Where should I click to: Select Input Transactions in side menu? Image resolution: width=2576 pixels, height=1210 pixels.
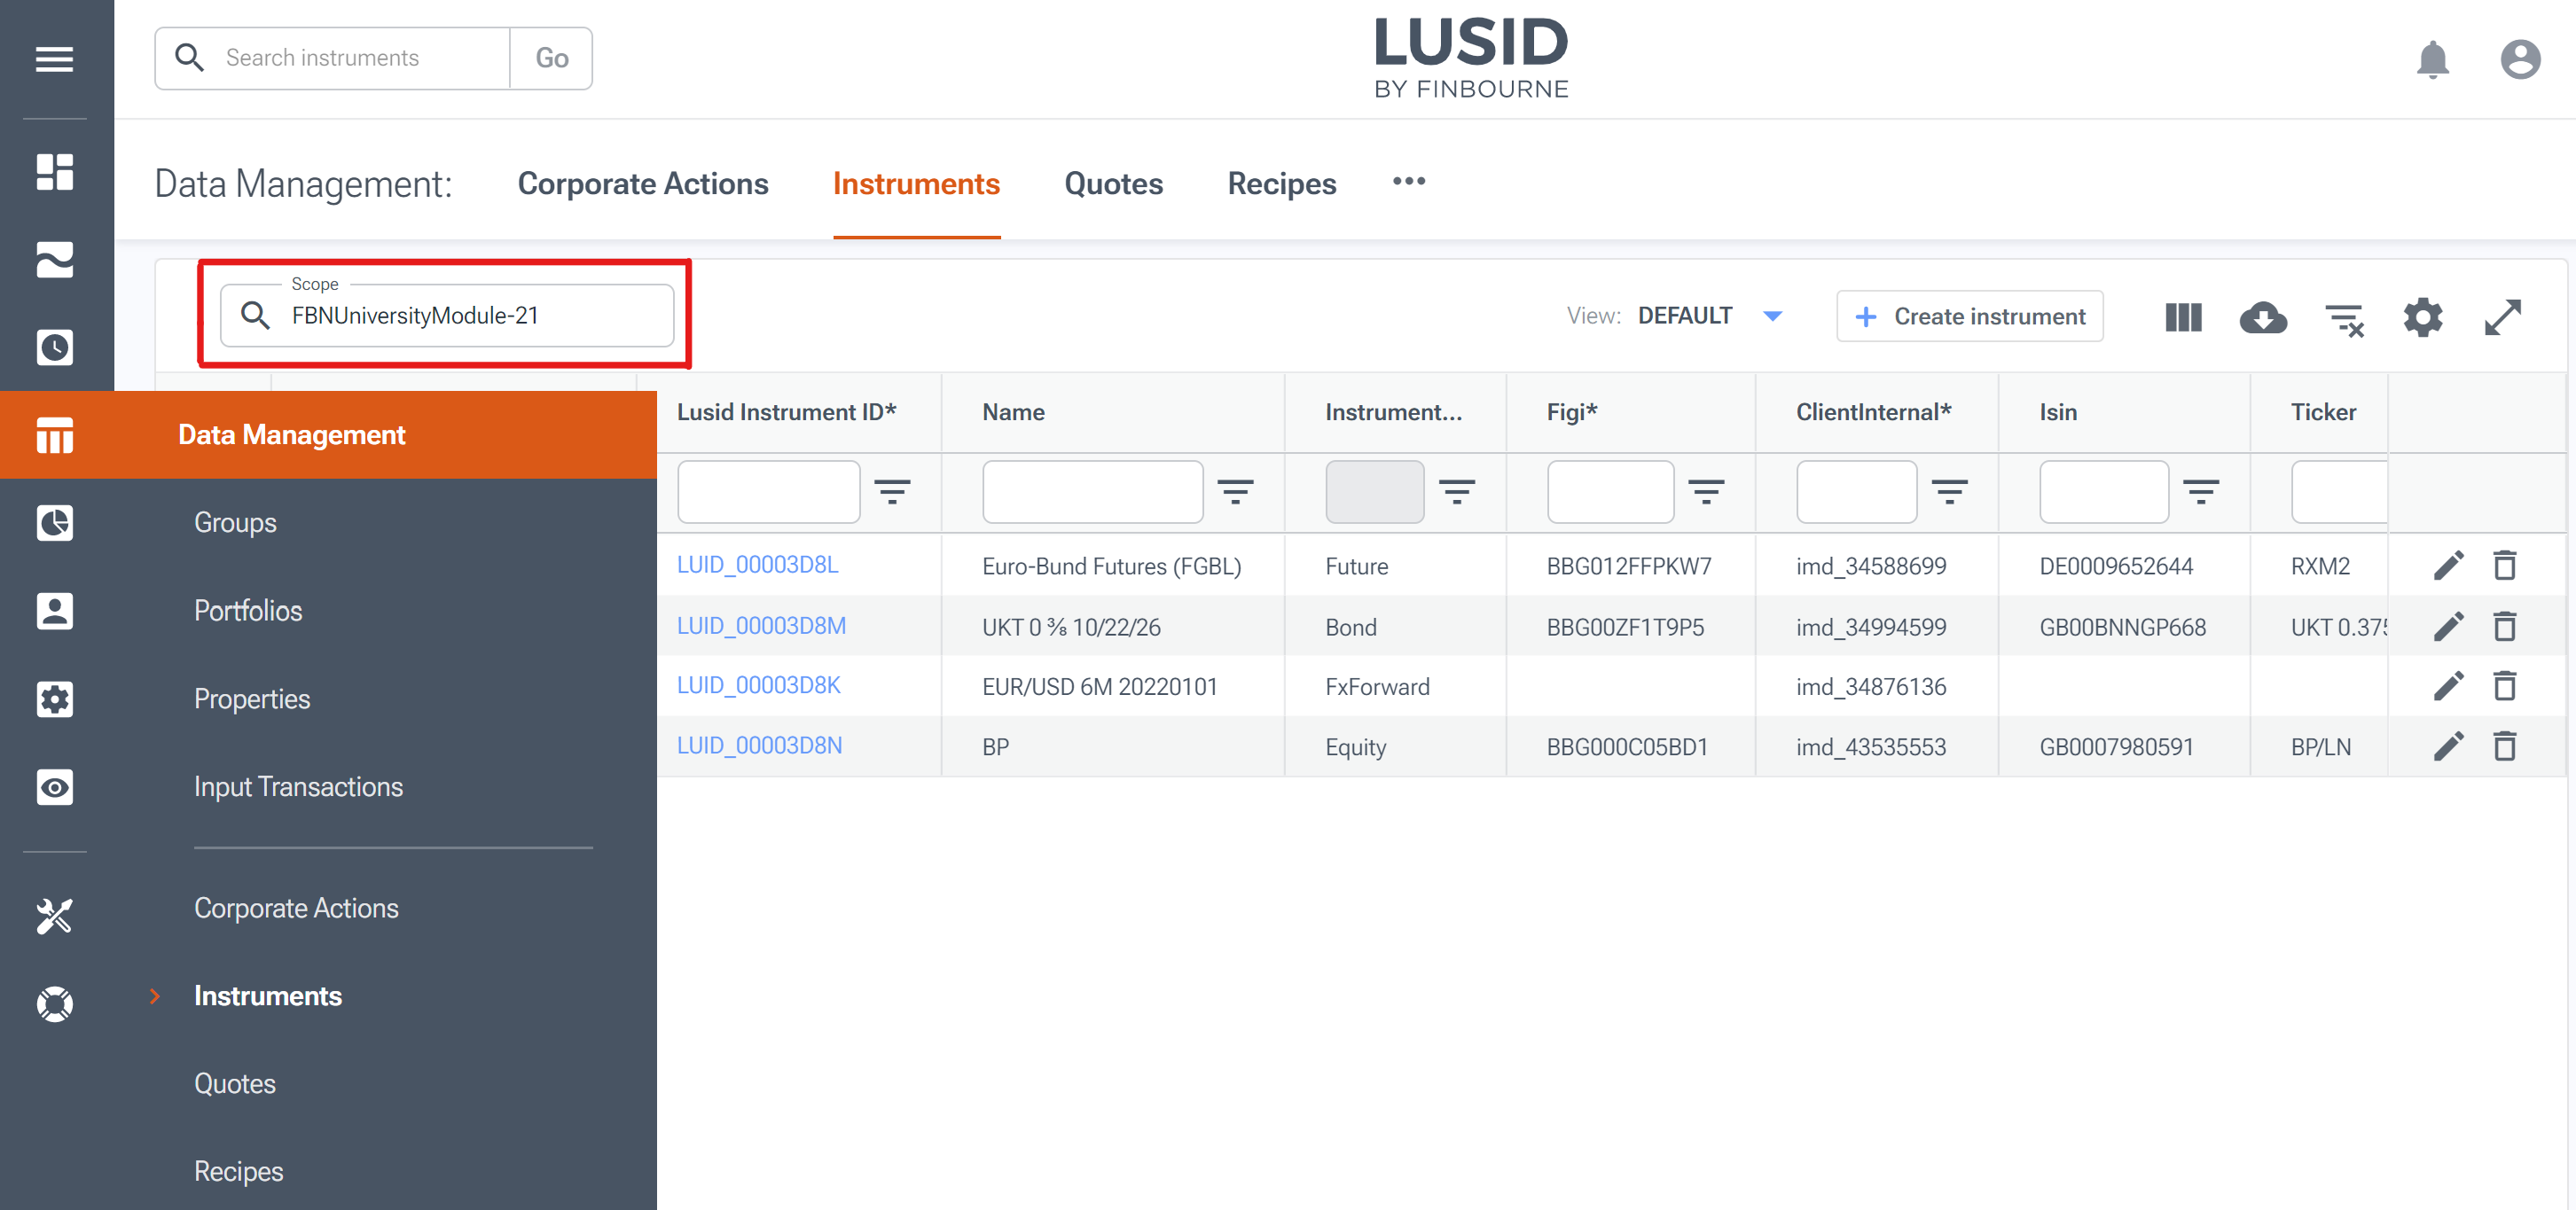(298, 787)
